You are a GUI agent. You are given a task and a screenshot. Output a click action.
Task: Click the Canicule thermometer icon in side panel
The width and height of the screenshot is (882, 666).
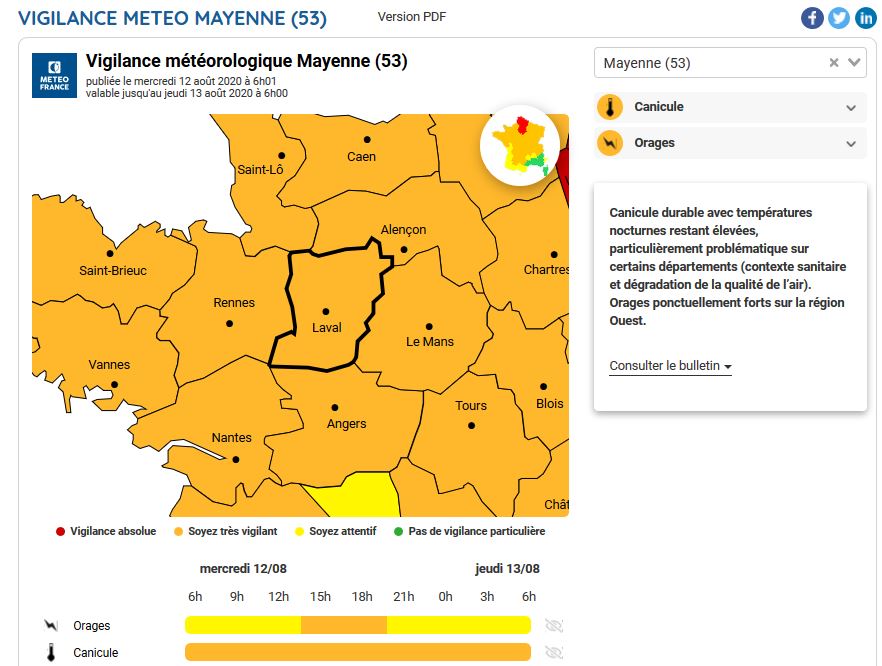pyautogui.click(x=610, y=107)
